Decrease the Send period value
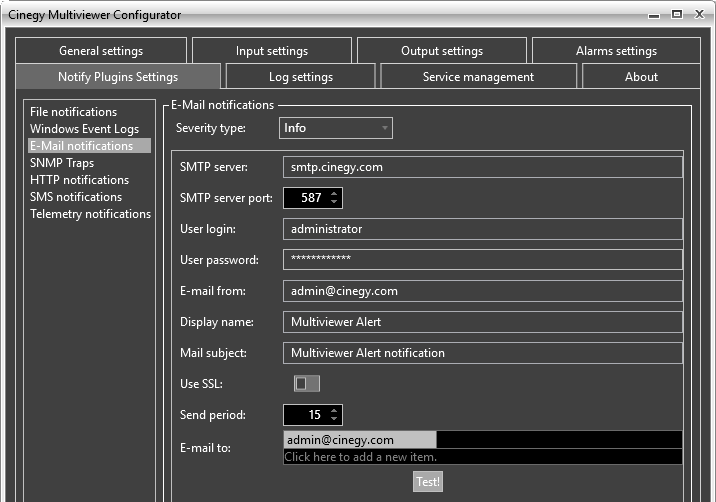The height and width of the screenshot is (502, 716). point(334,419)
